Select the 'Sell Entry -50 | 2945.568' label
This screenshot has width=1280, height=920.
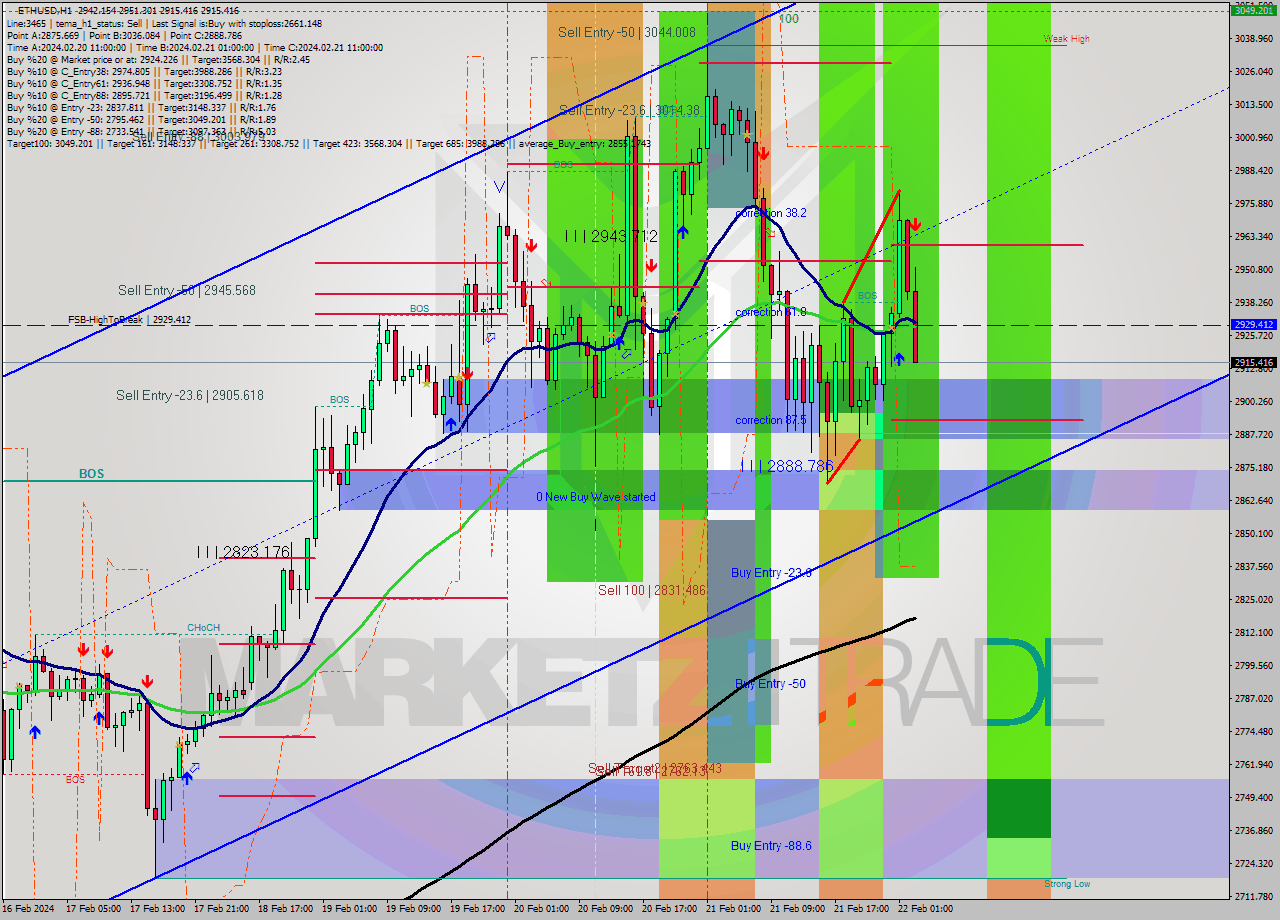tap(187, 290)
